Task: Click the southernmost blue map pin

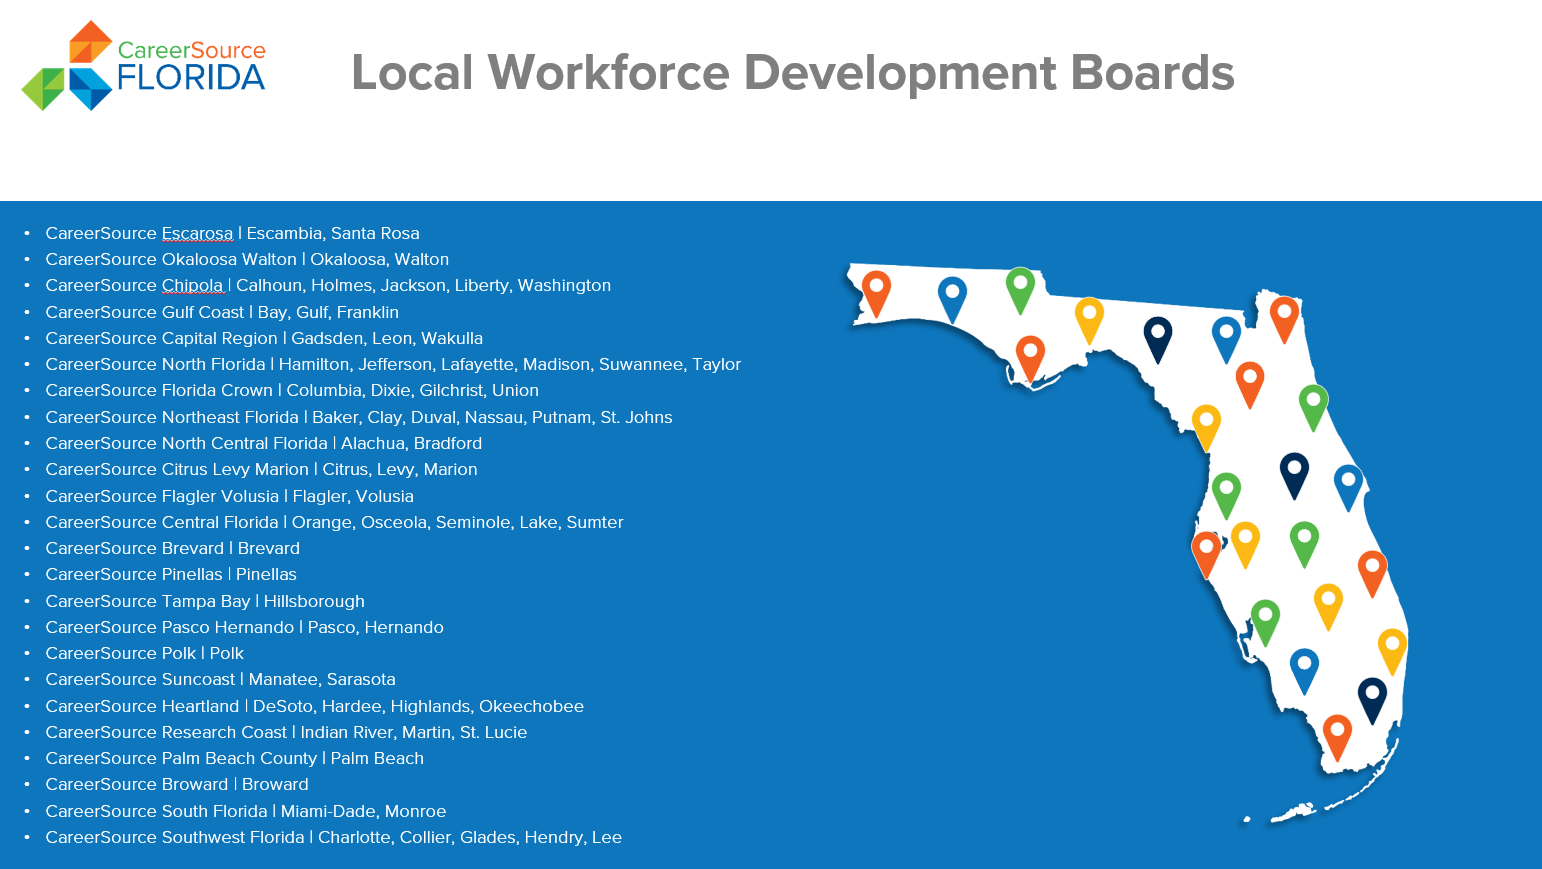Action: pos(1304,668)
